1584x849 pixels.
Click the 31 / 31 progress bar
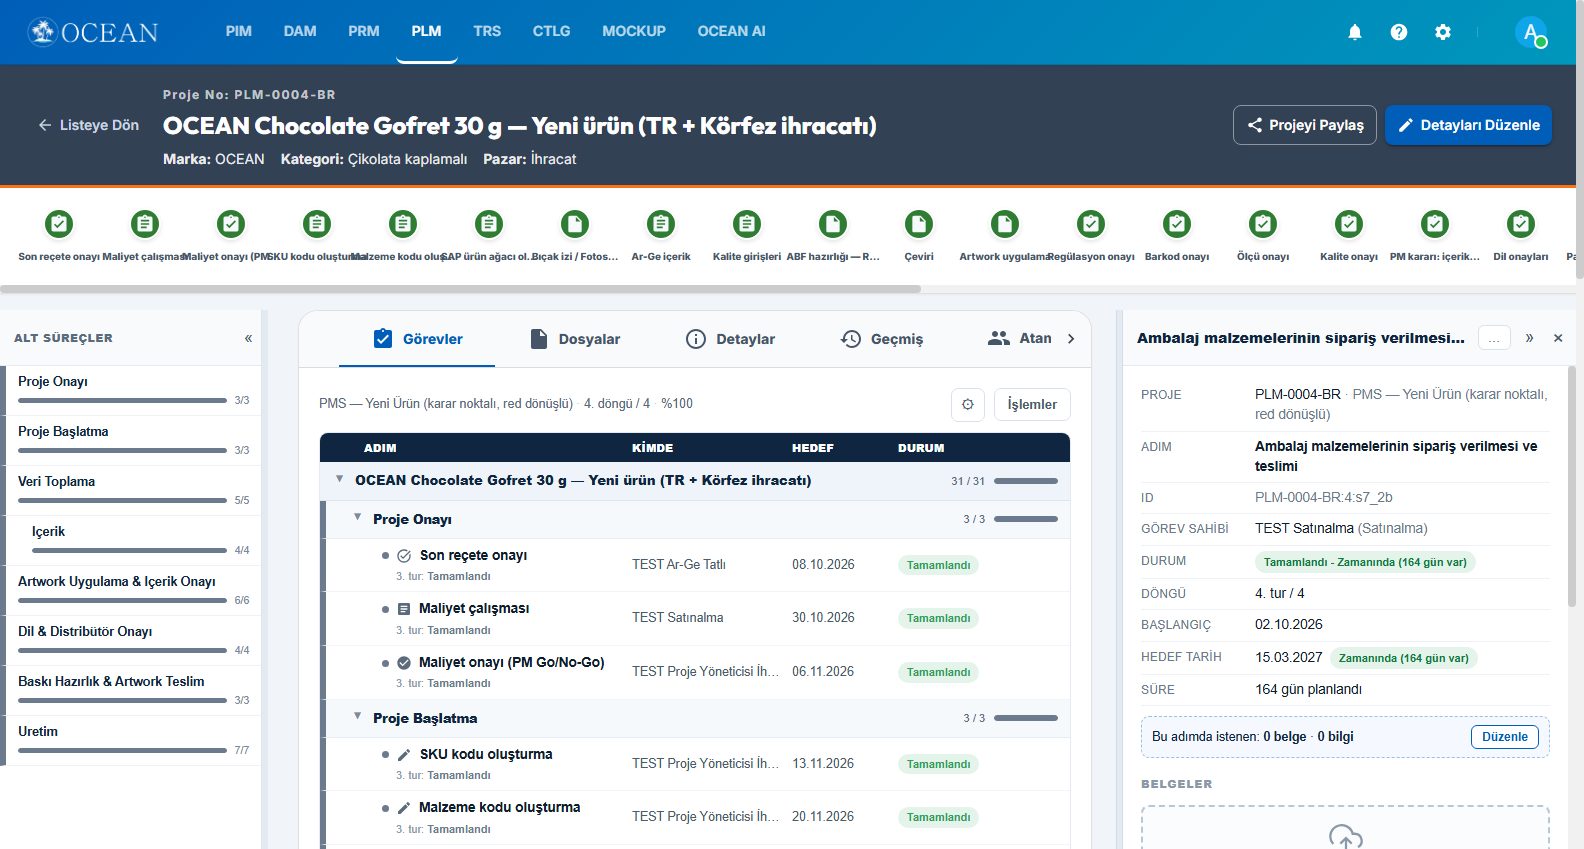(1025, 481)
